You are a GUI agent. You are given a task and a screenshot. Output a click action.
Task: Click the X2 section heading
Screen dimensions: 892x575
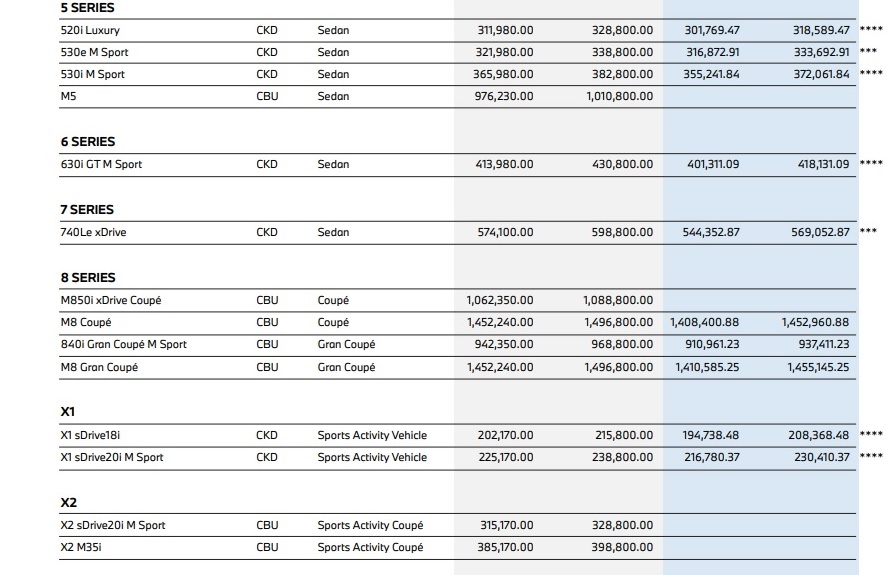[69, 502]
